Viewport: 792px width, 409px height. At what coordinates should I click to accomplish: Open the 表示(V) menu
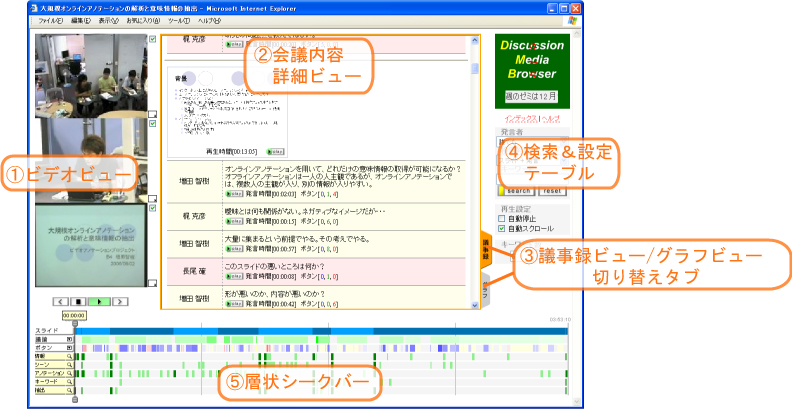(109, 21)
